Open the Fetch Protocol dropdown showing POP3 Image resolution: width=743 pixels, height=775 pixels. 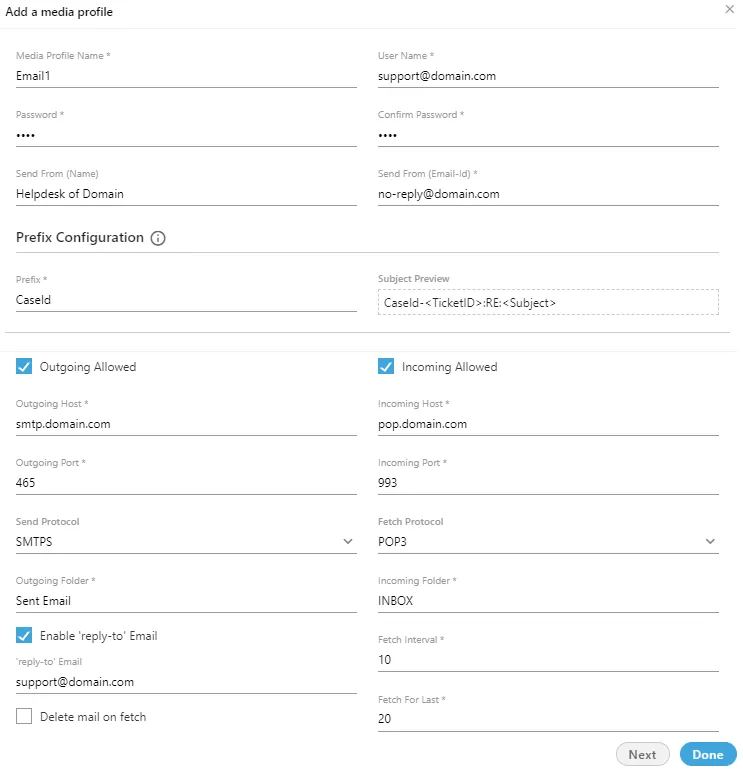point(548,542)
